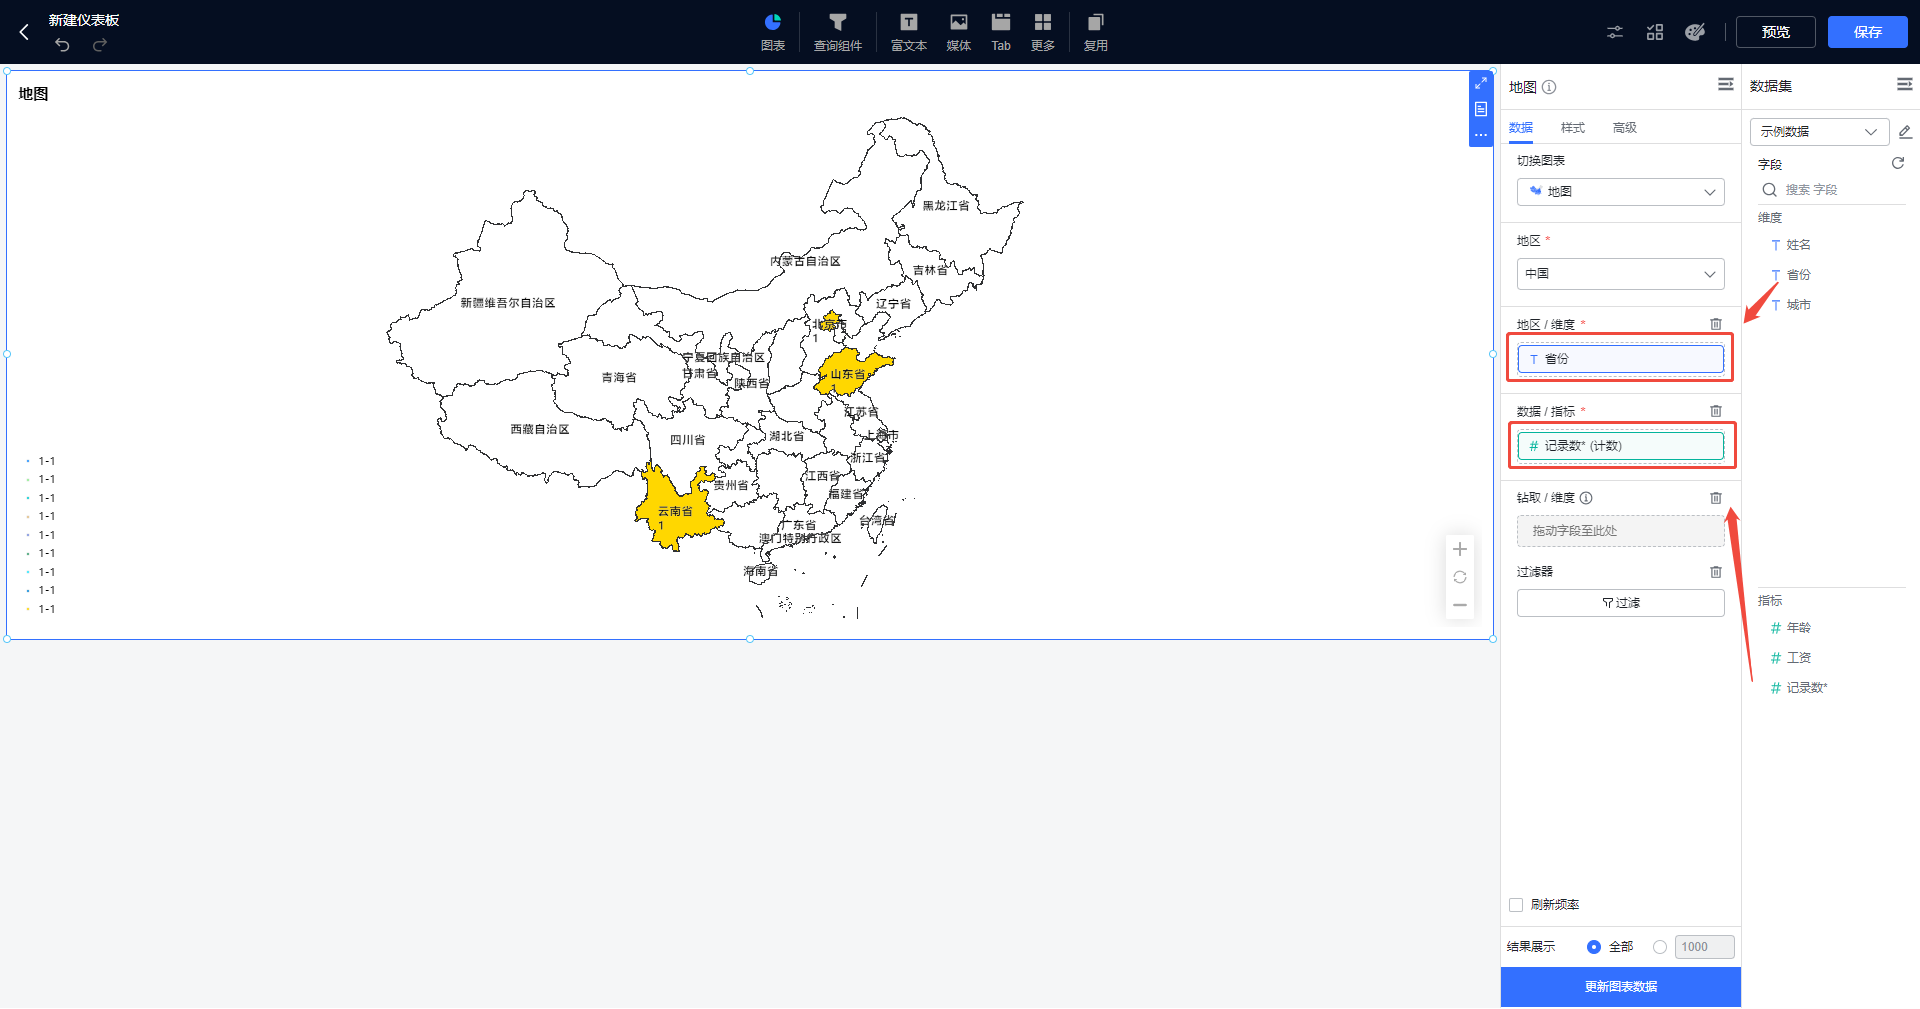The width and height of the screenshot is (1920, 1009).
Task: Add a Tab component
Action: [1001, 32]
